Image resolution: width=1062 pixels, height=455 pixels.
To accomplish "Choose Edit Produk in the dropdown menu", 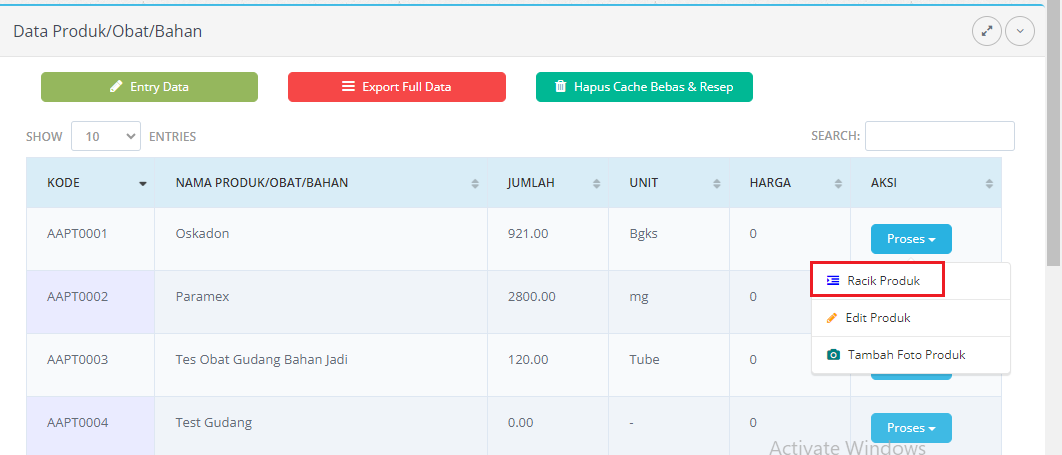I will point(877,318).
